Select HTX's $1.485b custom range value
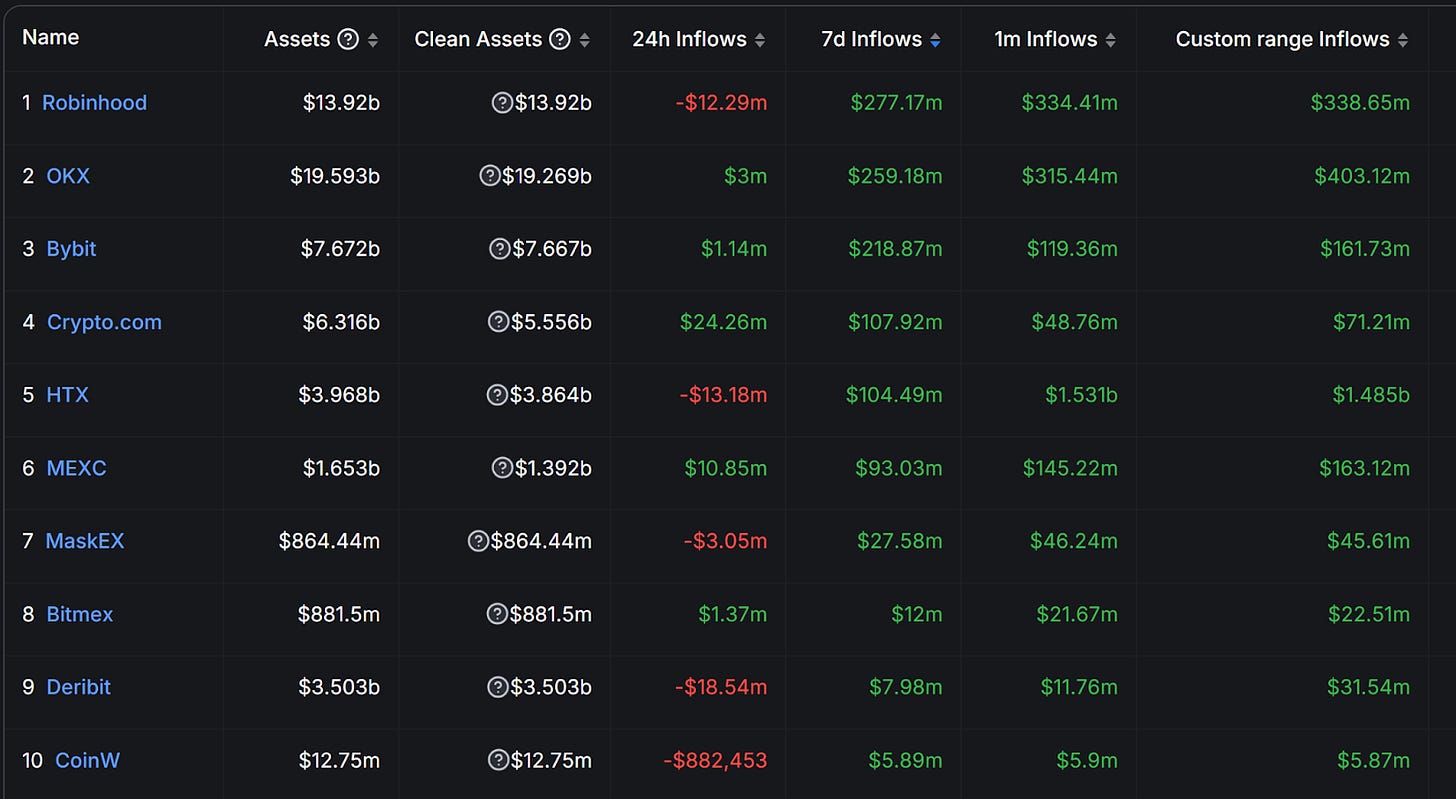The height and width of the screenshot is (799, 1456). (1371, 394)
